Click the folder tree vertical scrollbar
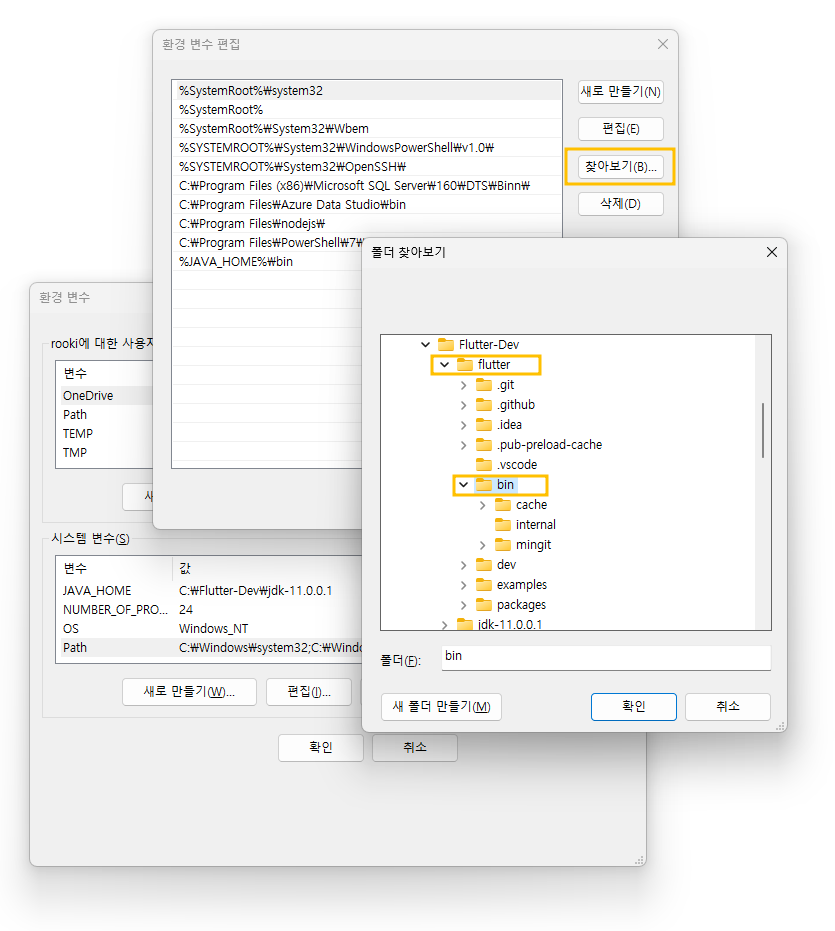Screen dimensions: 835x931 (763, 430)
